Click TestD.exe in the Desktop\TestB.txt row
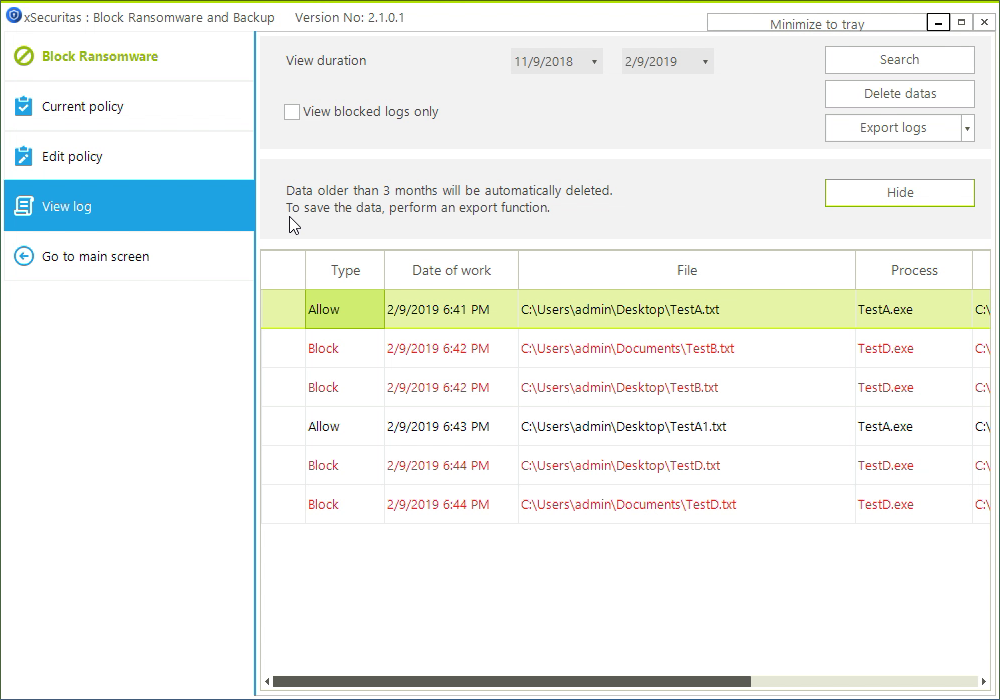Image resolution: width=1000 pixels, height=700 pixels. 914,388
